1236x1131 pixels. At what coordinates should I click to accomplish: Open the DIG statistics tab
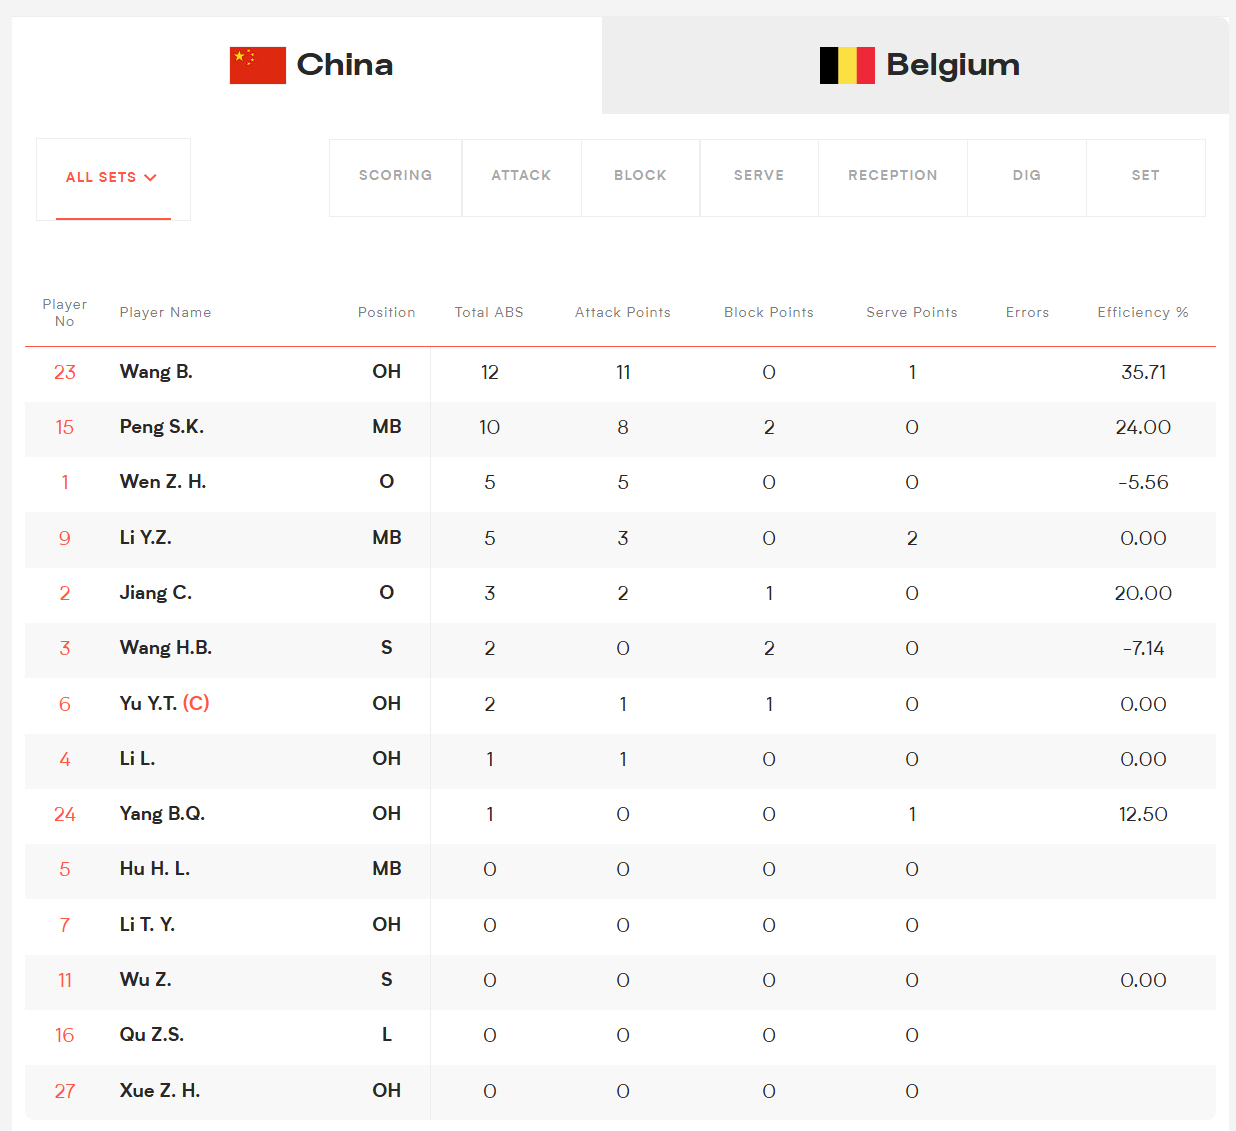(1027, 176)
